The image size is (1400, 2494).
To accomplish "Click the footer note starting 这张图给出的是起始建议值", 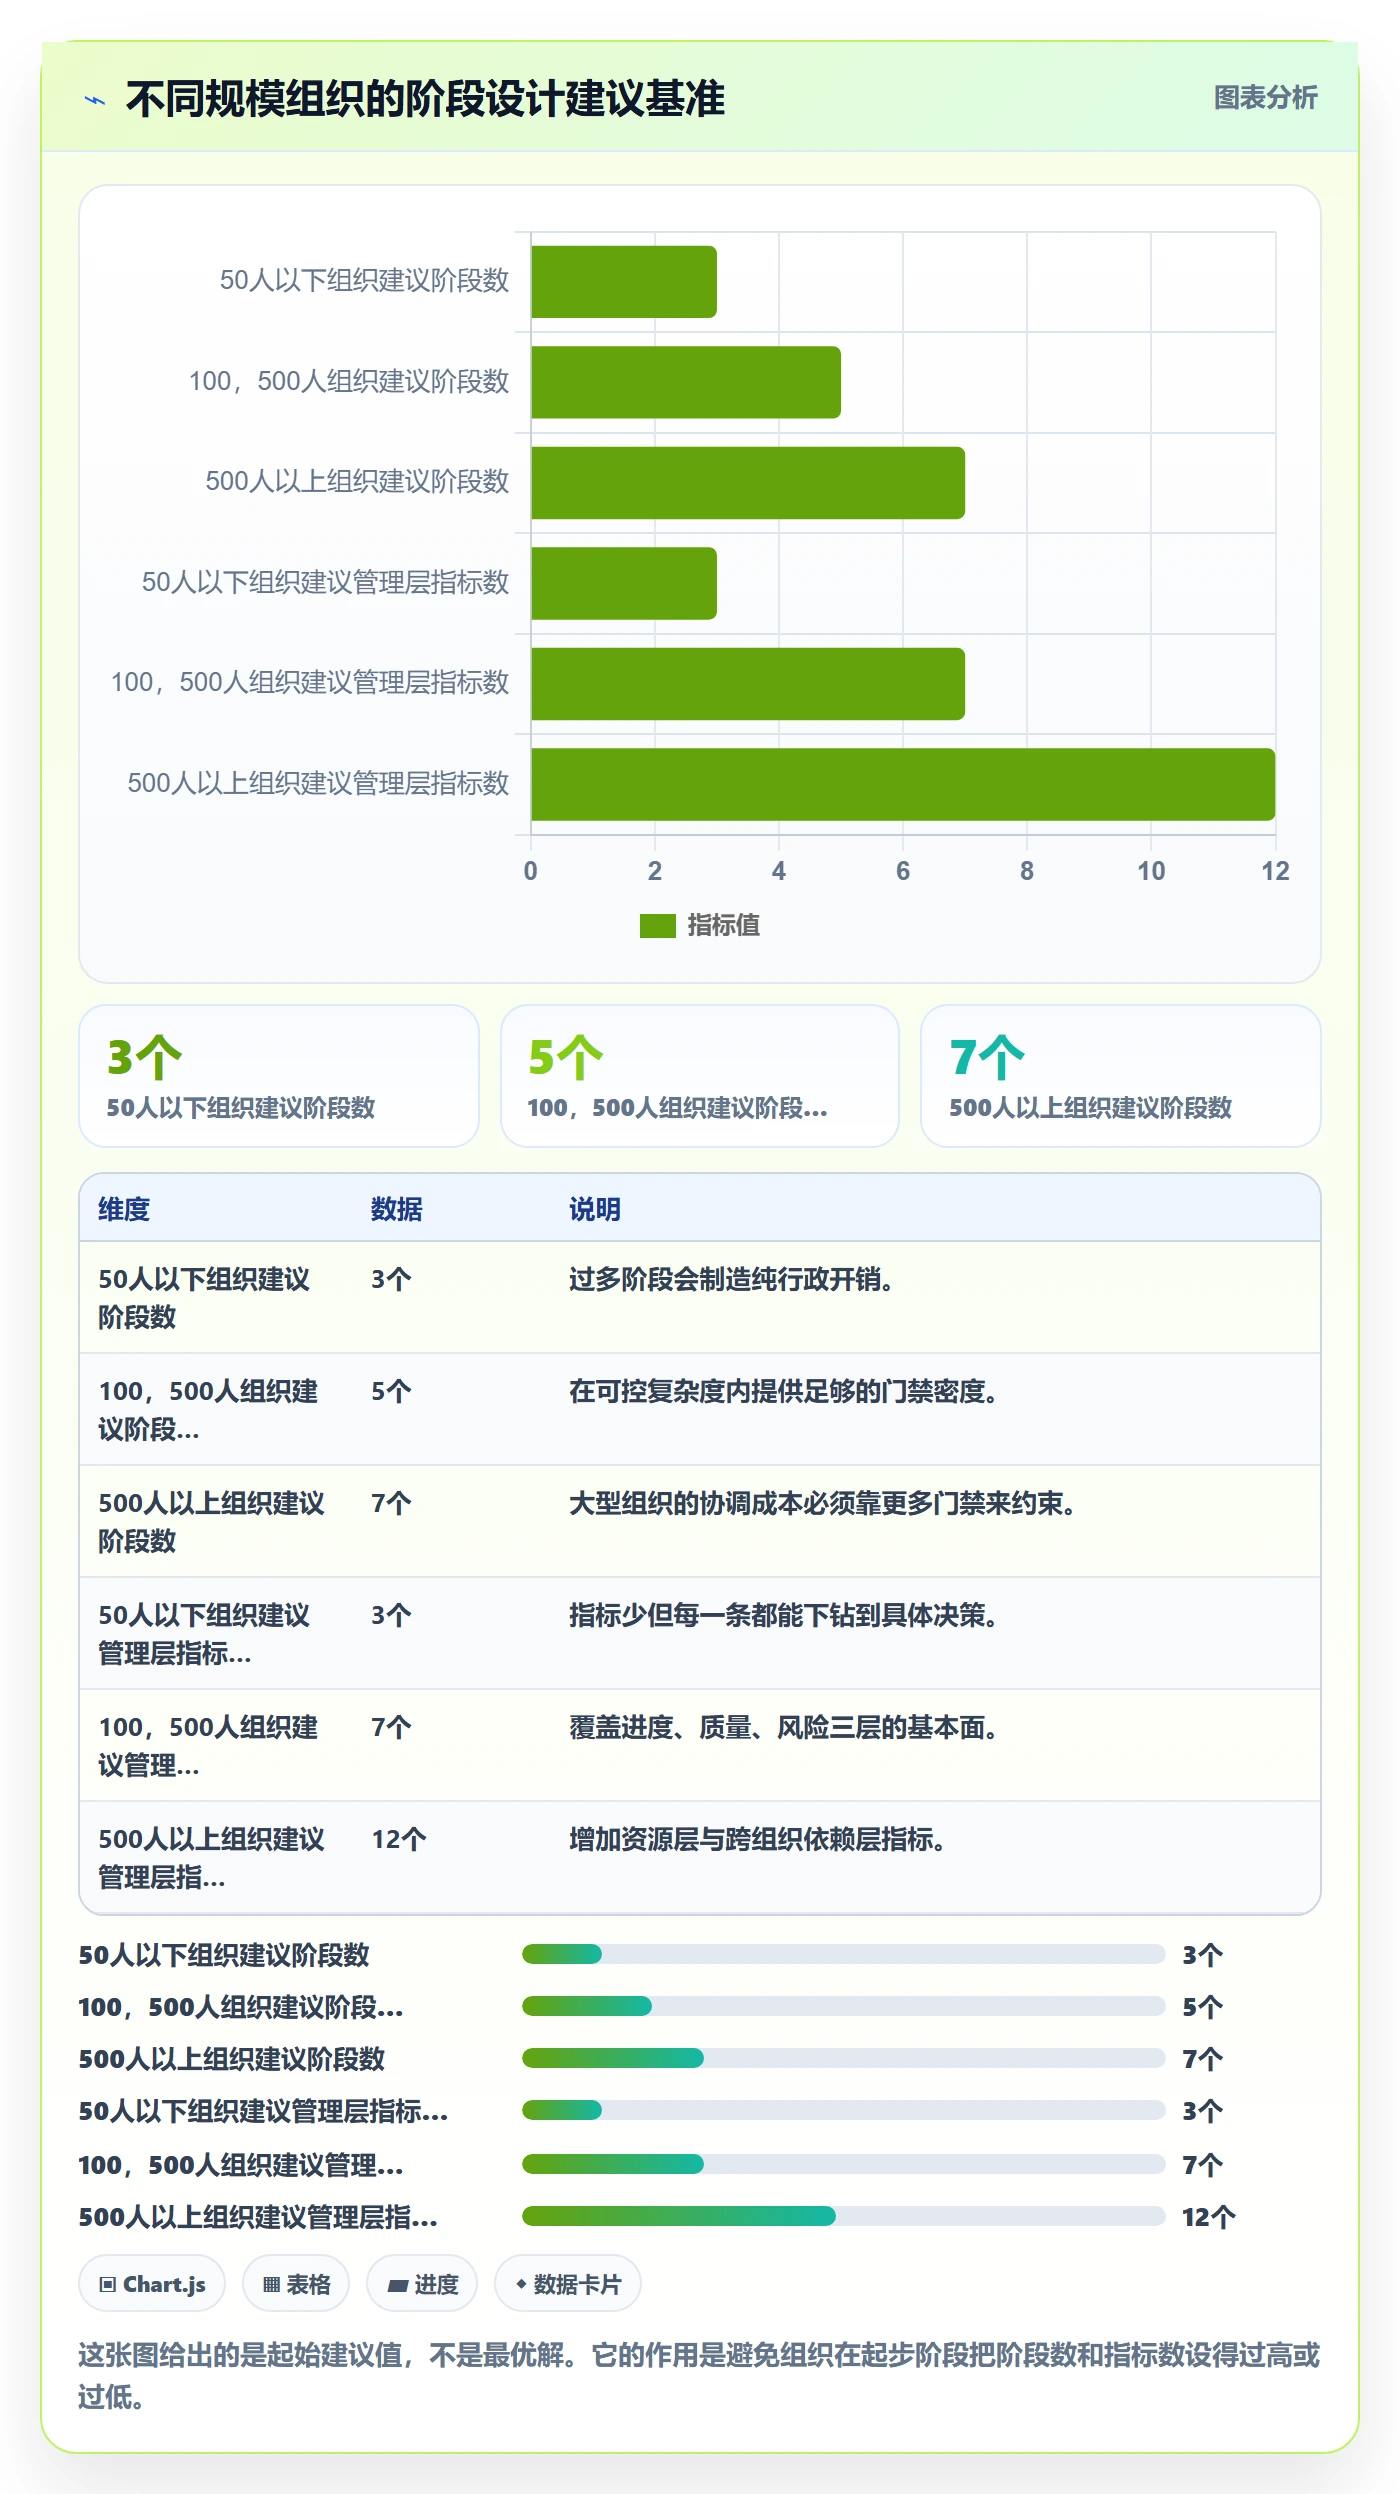I will (x=699, y=2376).
